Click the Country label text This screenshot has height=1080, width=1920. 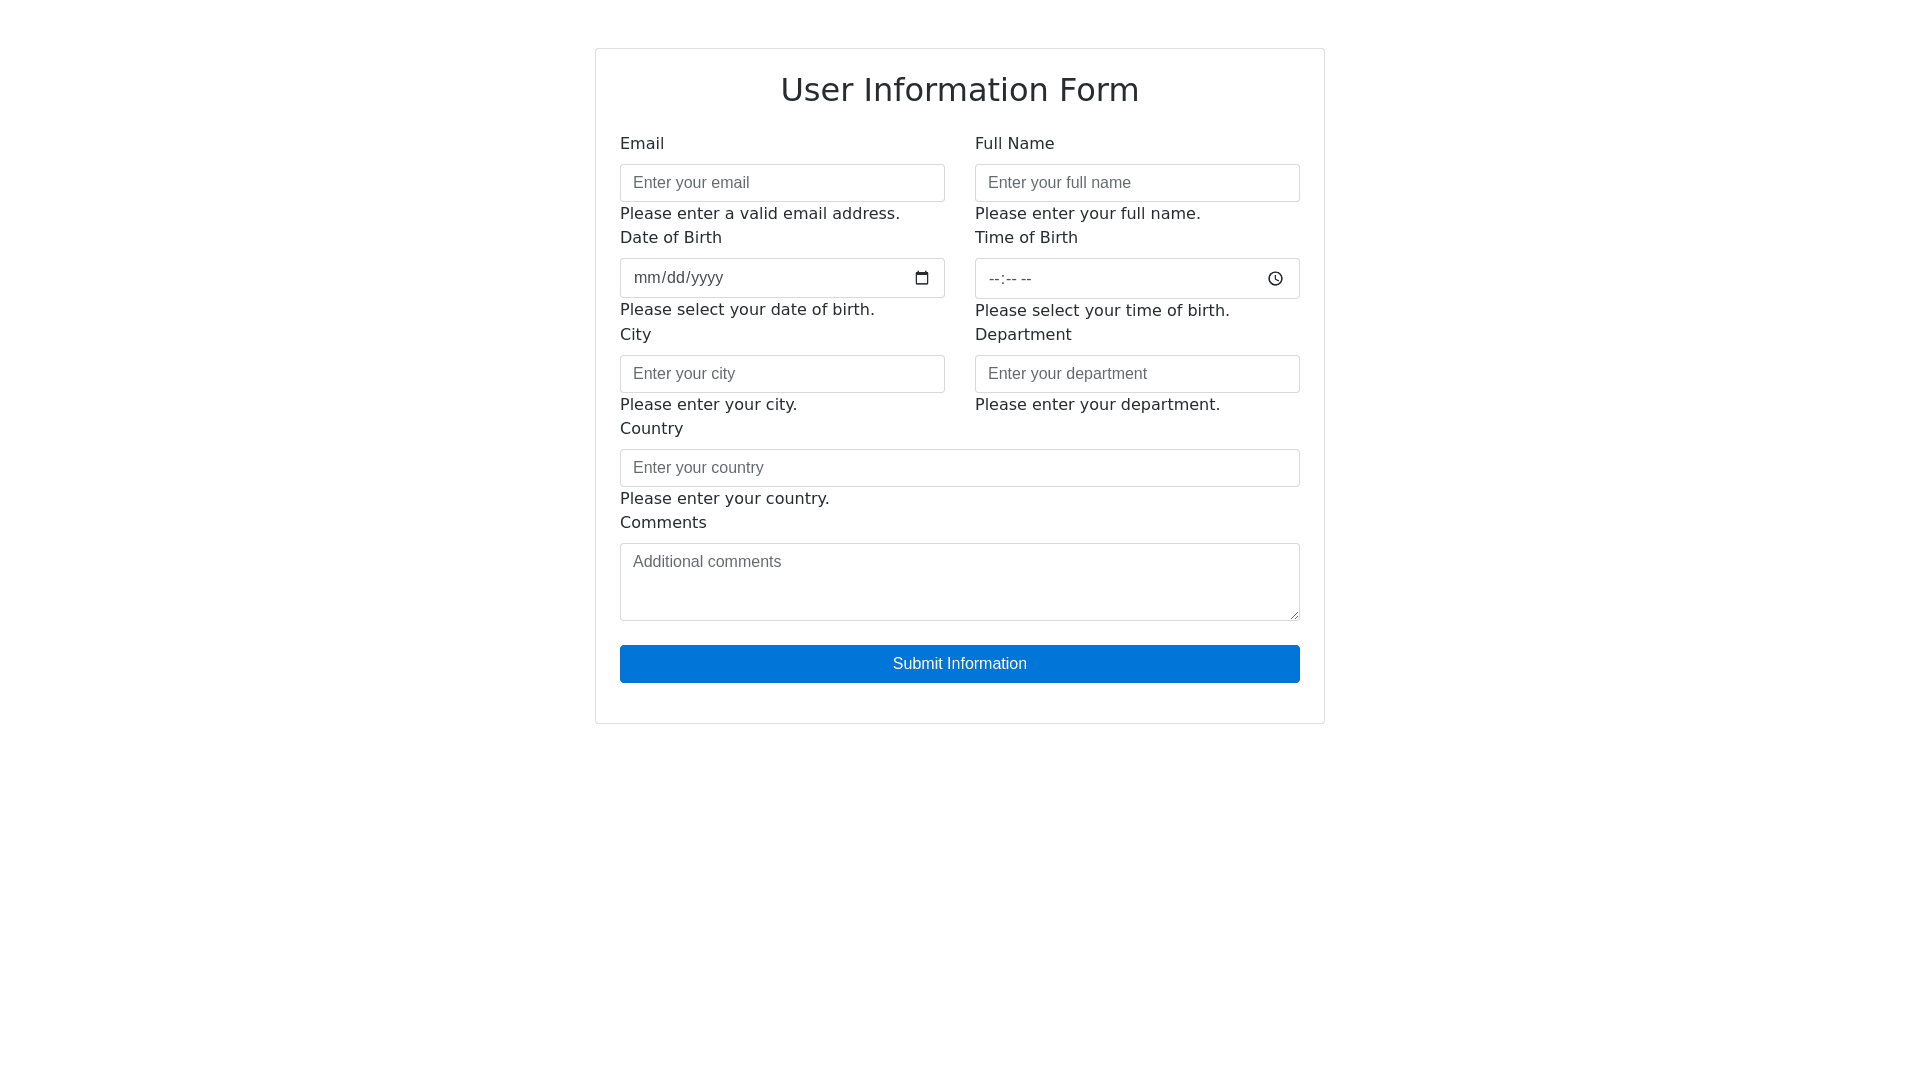tap(651, 429)
